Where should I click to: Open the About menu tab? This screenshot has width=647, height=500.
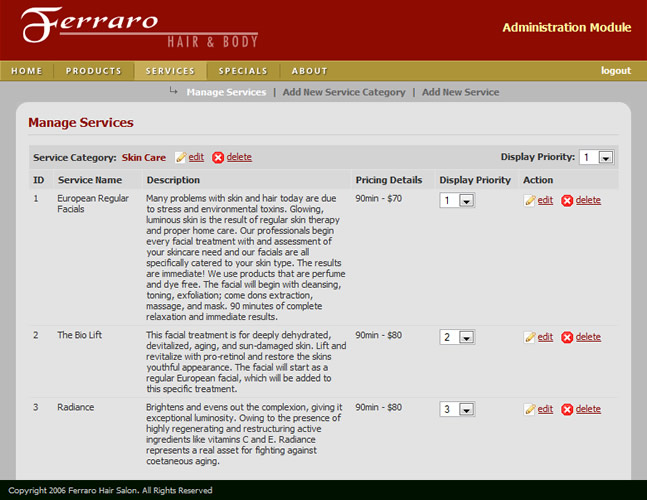click(x=310, y=71)
